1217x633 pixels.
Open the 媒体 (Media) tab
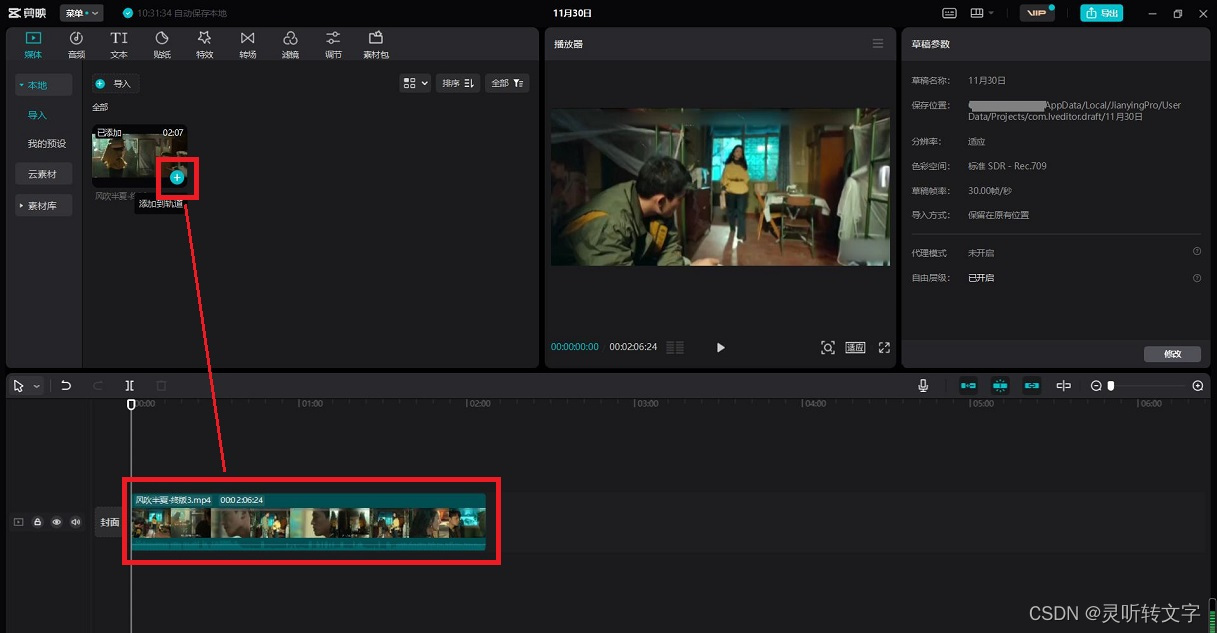click(33, 45)
